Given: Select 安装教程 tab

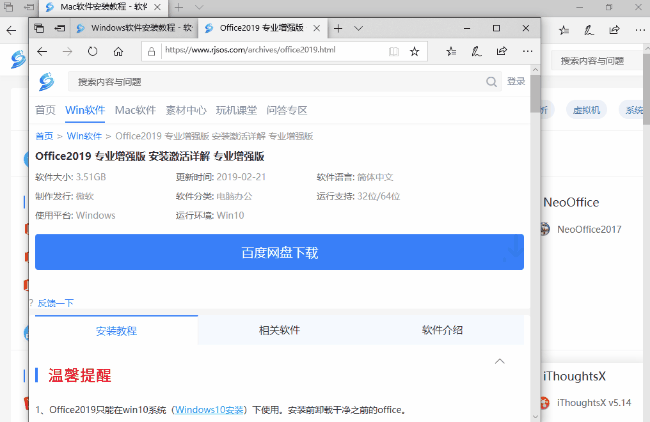Looking at the screenshot, I should coord(116,330).
